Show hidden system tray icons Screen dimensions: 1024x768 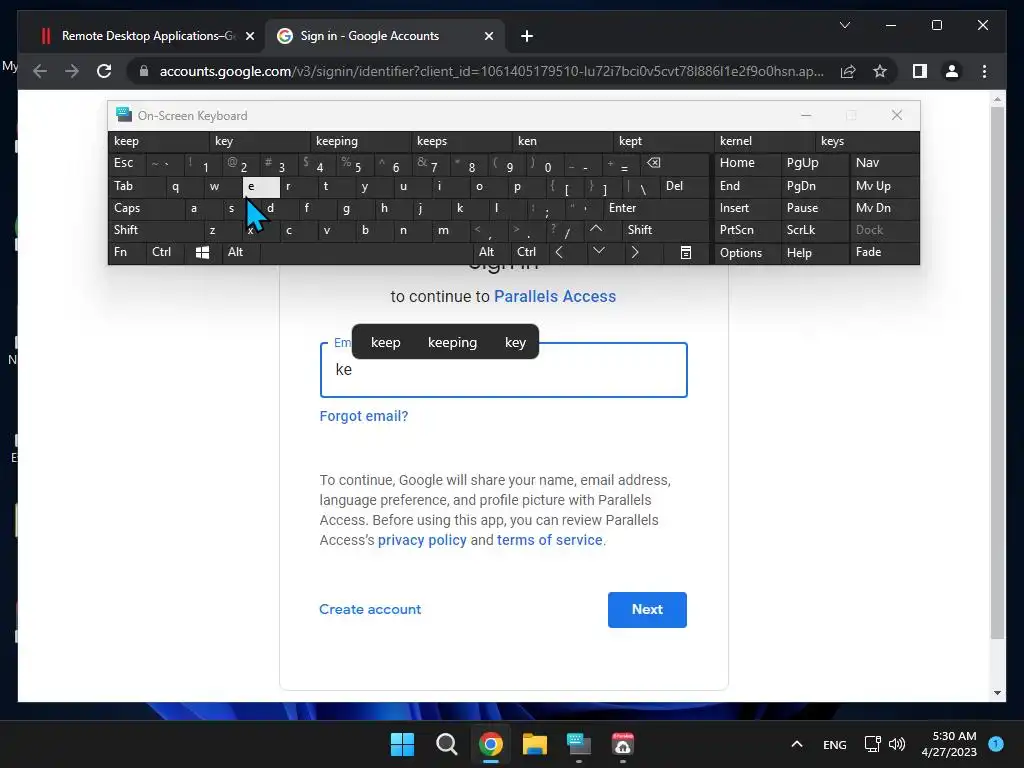pyautogui.click(x=797, y=744)
